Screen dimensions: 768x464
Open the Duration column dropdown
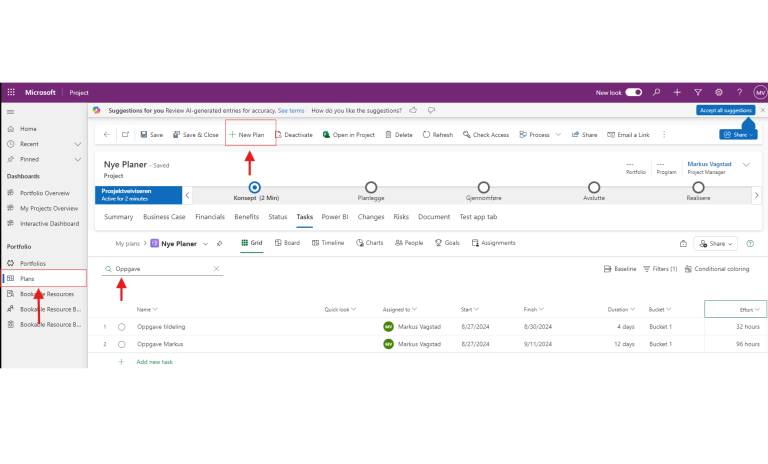click(x=632, y=309)
